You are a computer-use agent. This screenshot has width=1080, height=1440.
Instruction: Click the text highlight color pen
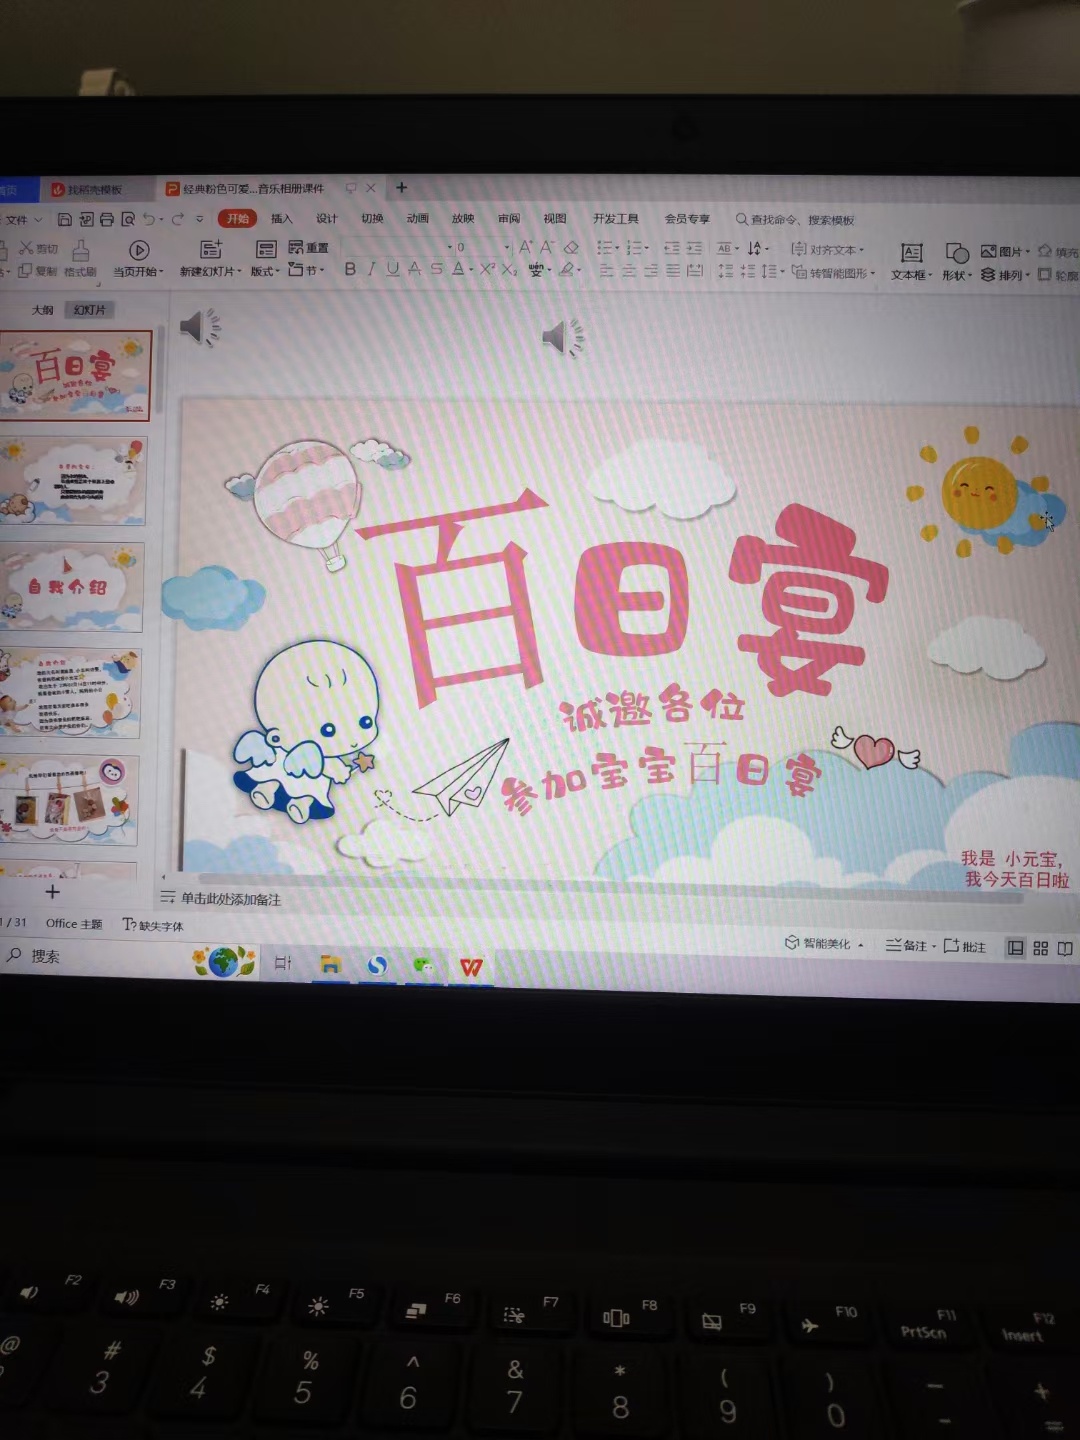[x=567, y=269]
